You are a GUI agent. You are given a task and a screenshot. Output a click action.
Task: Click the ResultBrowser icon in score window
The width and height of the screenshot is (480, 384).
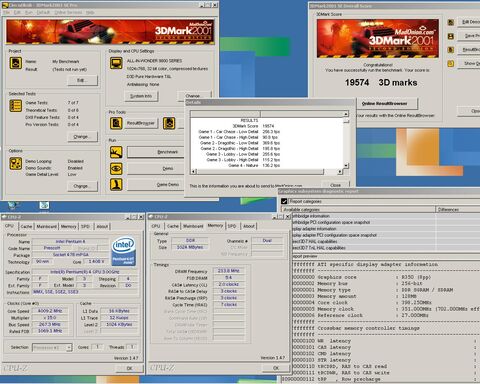pos(451,50)
